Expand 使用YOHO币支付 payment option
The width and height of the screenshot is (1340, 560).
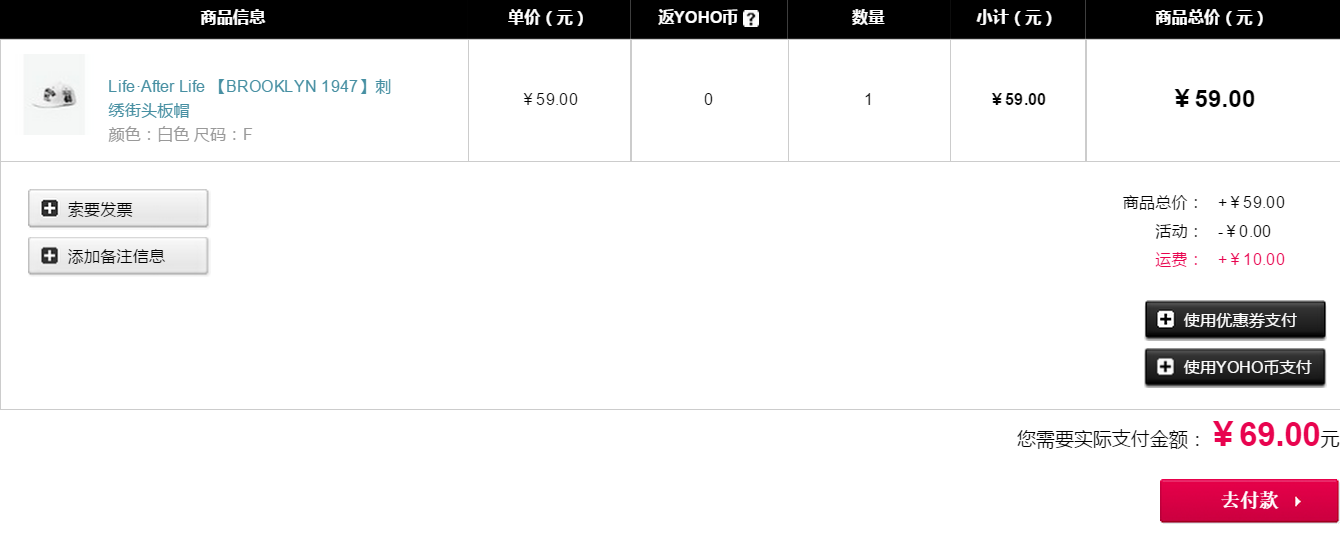[1235, 367]
